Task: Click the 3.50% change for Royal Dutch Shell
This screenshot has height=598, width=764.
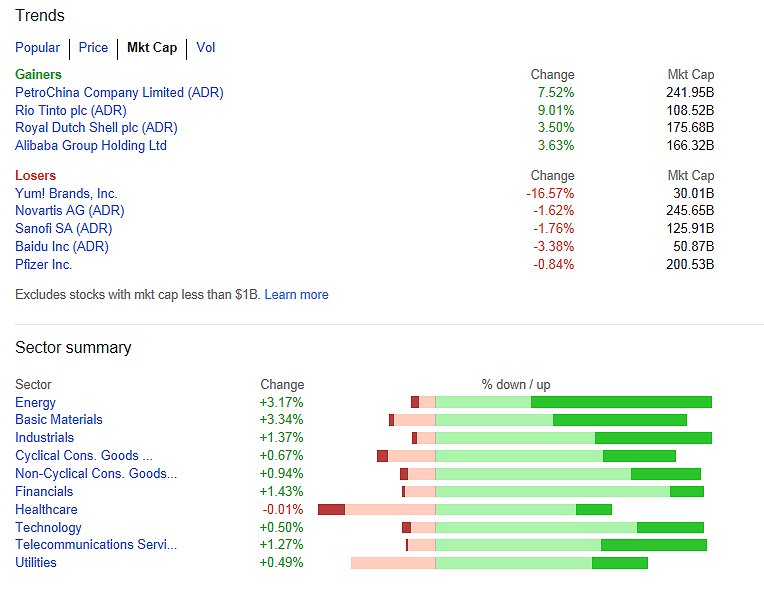Action: [x=556, y=128]
